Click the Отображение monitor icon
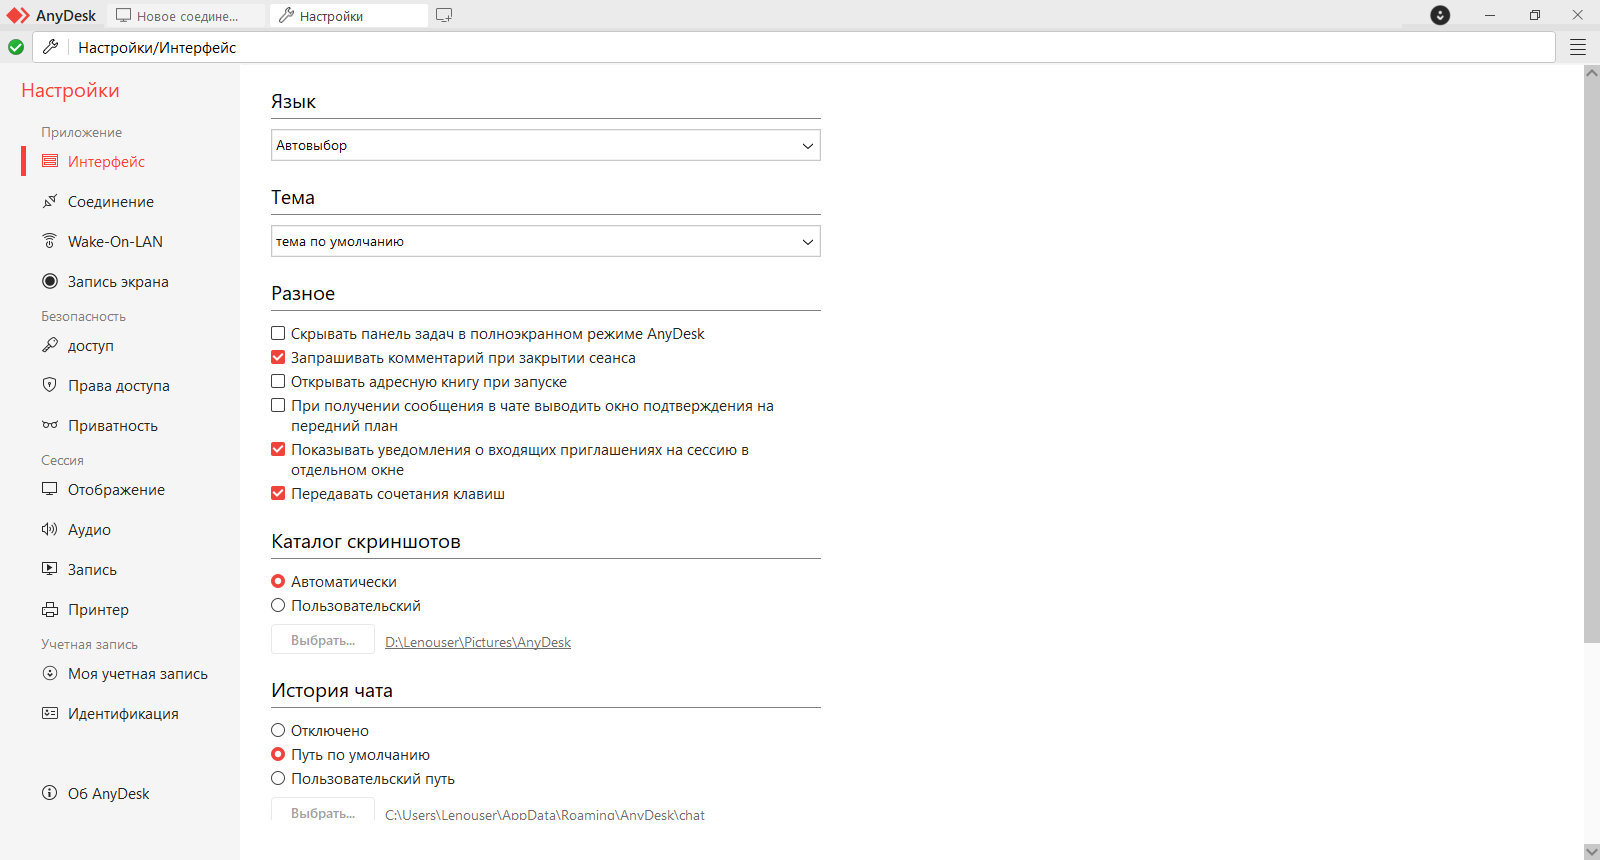This screenshot has width=1600, height=860. click(50, 489)
